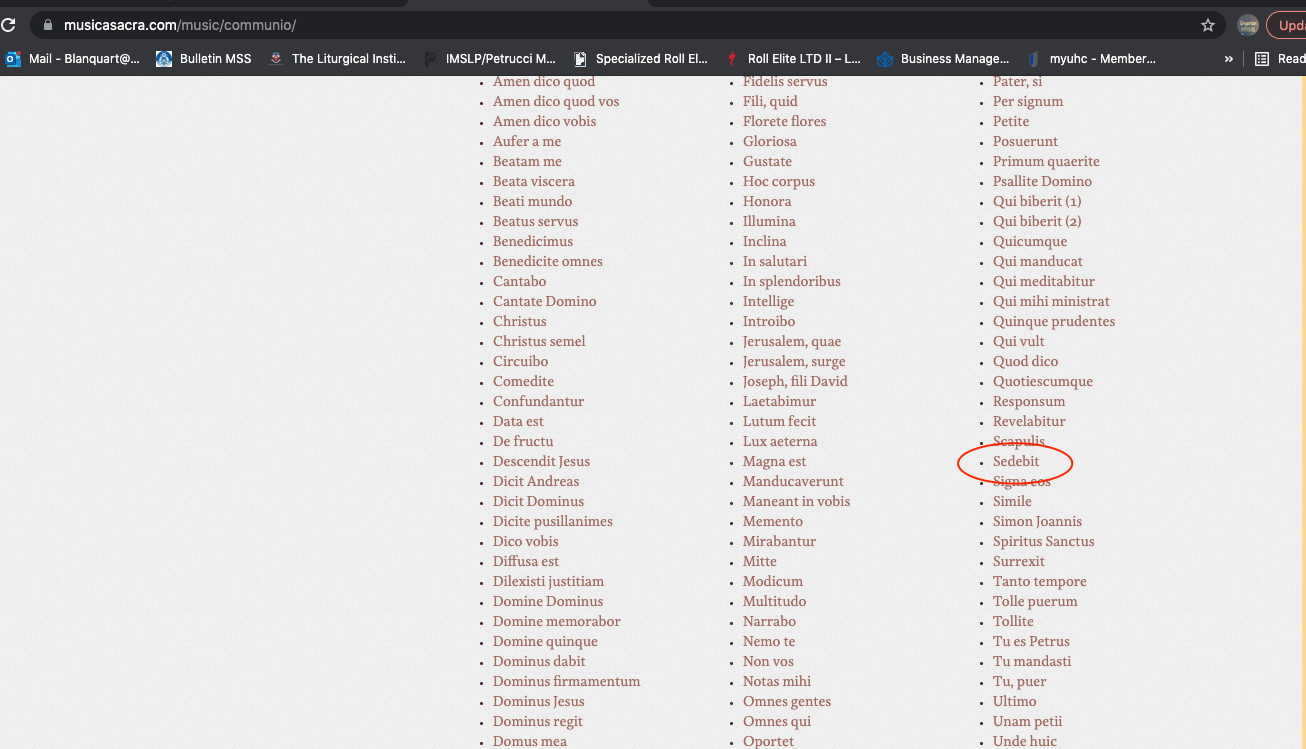Expand the hidden bookmarks overflow chevron
1306x749 pixels.
1228,59
